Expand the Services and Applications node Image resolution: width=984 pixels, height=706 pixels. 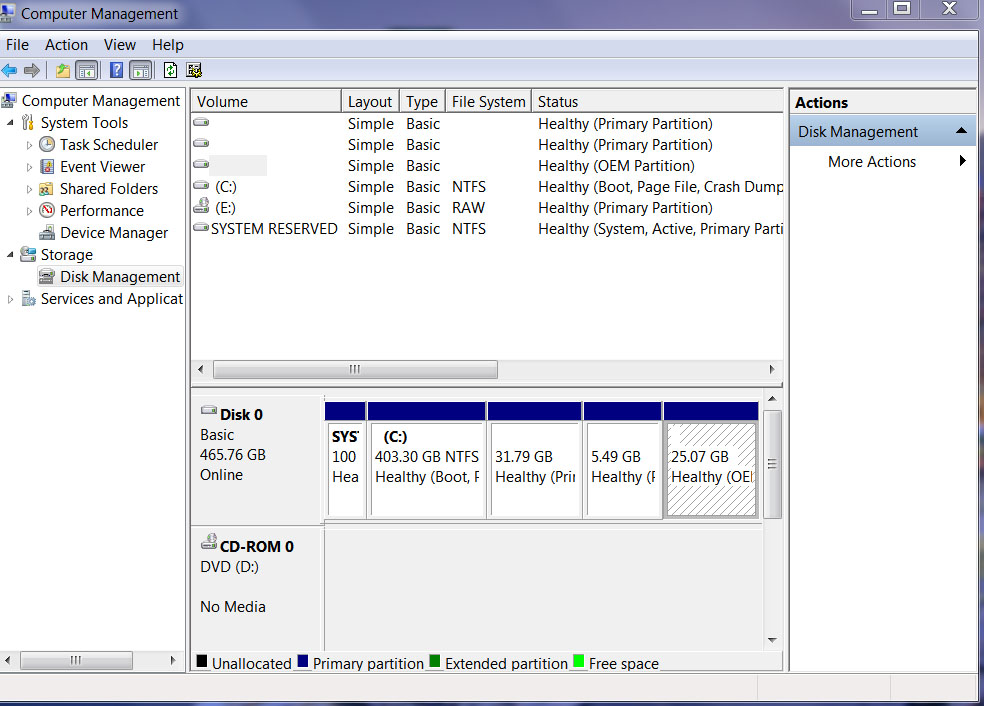(x=11, y=299)
